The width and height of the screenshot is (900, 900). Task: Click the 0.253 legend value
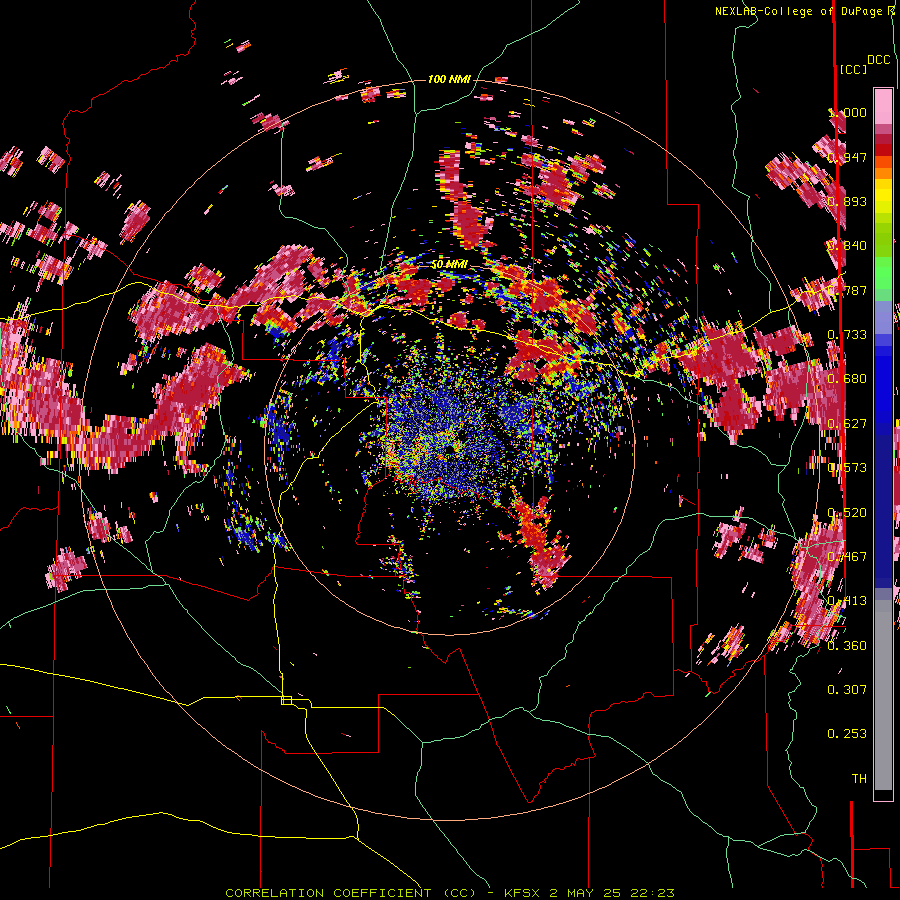847,734
